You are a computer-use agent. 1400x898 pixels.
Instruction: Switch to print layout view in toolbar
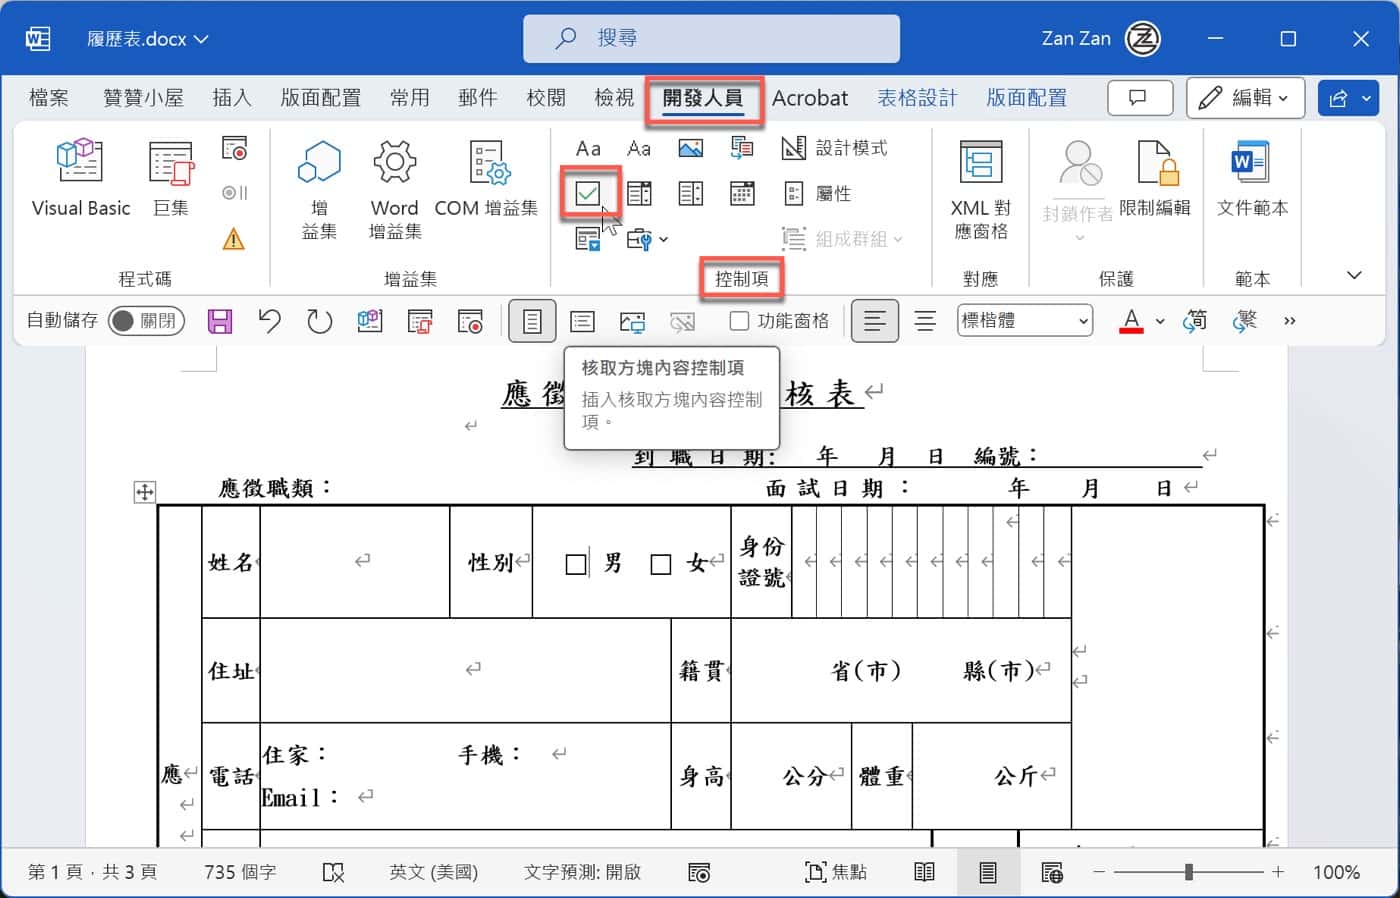pos(532,321)
